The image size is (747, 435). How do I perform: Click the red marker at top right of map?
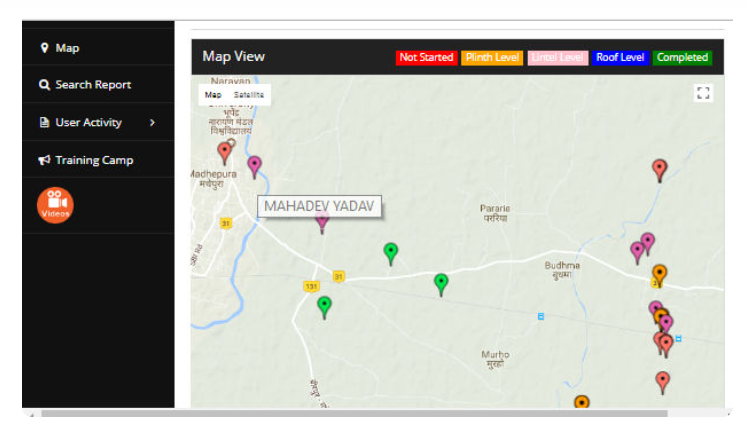(x=659, y=171)
